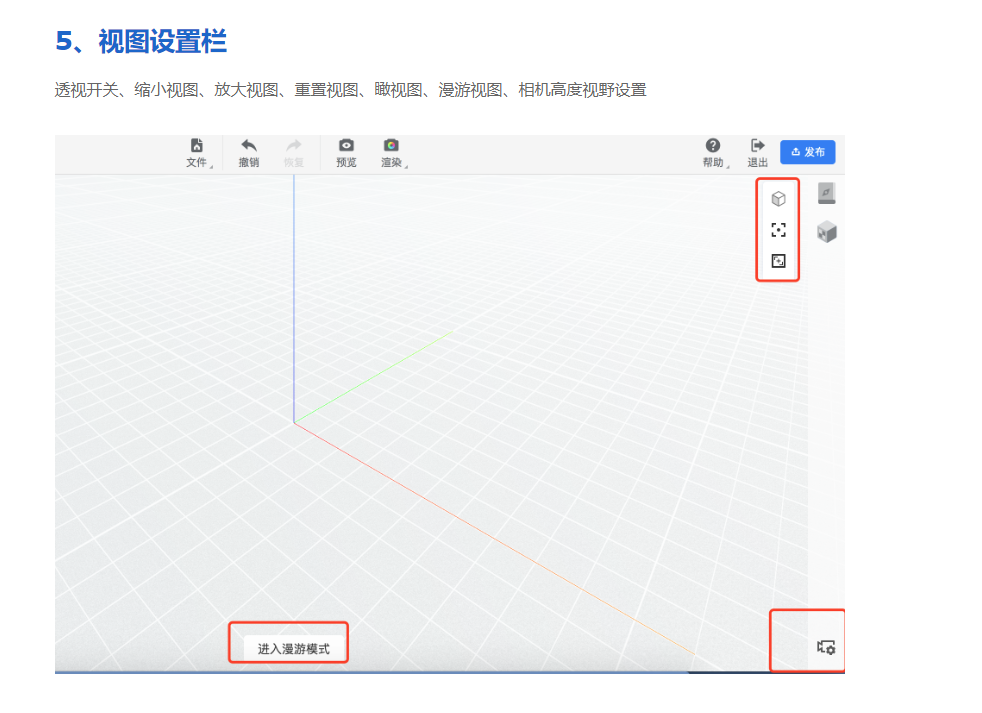Click the 文件 file icon in toolbar
982x713 pixels.
click(197, 147)
